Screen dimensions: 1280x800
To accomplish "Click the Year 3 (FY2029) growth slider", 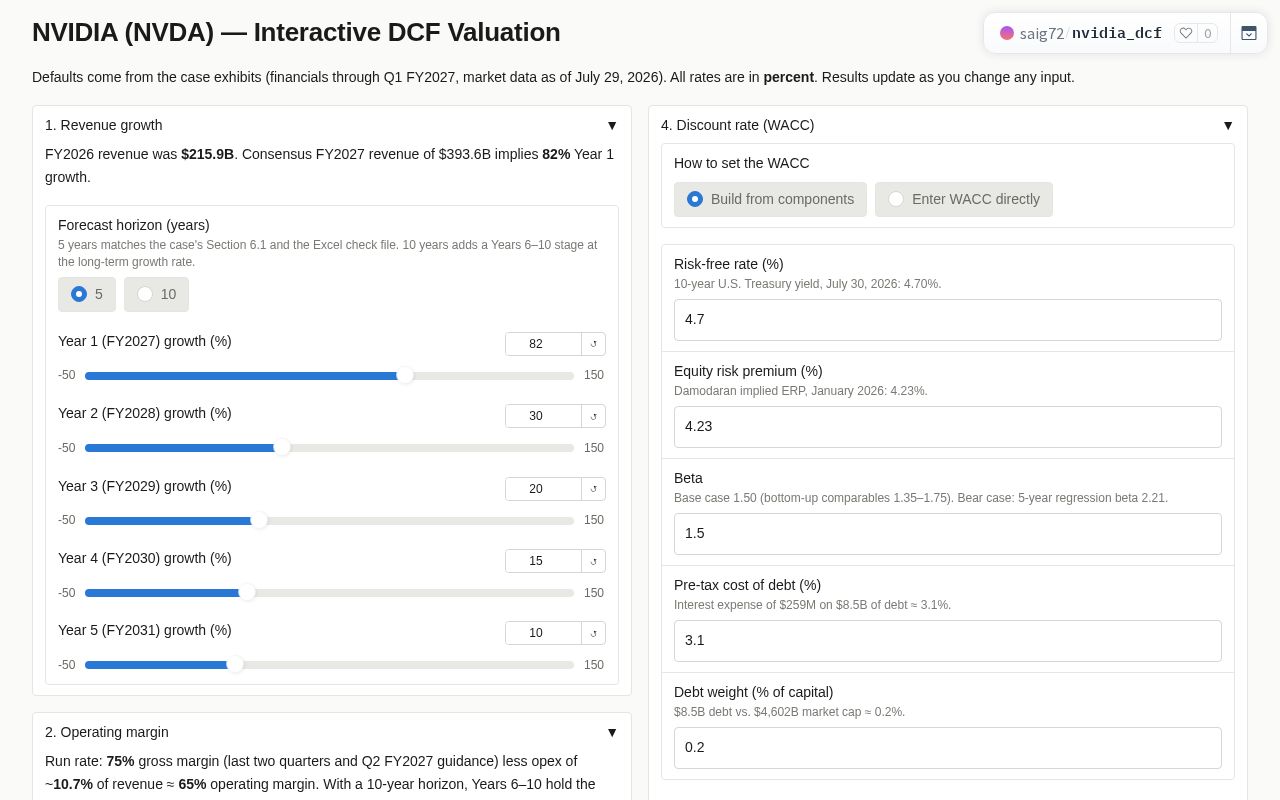I will [329, 520].
